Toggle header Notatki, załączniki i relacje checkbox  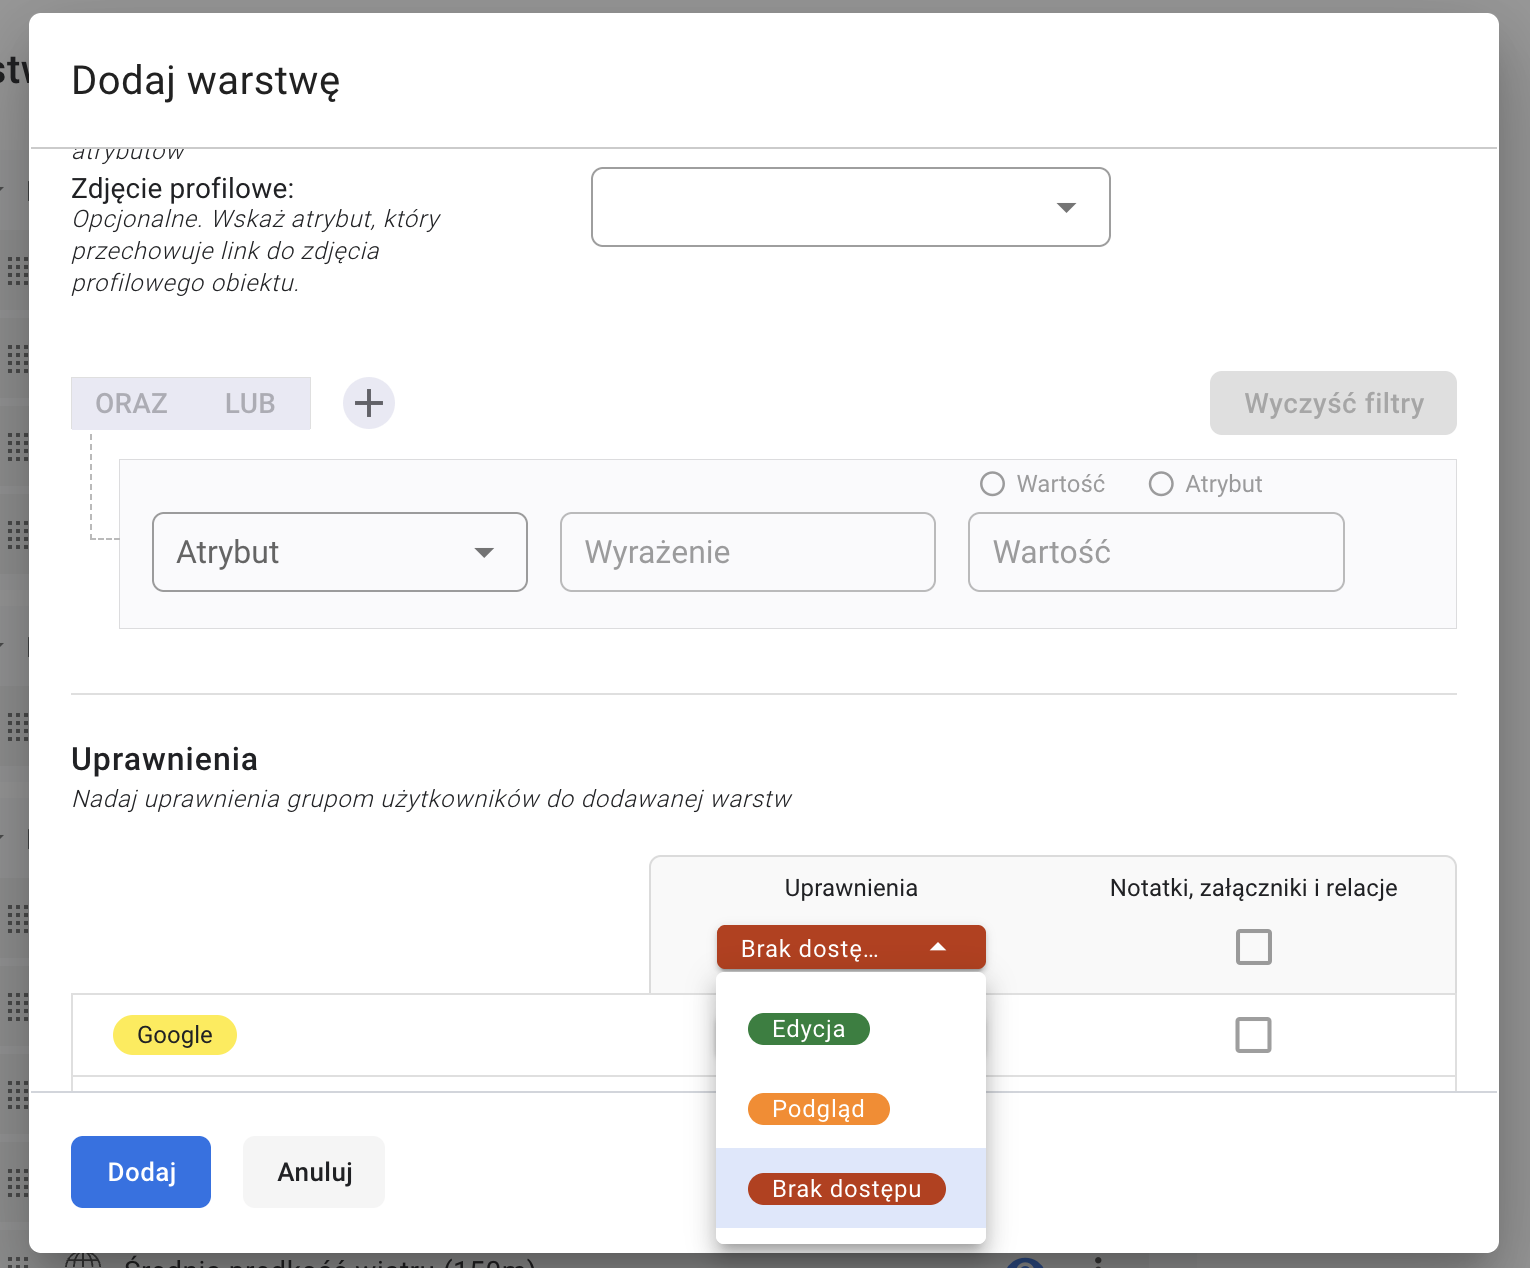click(1253, 947)
